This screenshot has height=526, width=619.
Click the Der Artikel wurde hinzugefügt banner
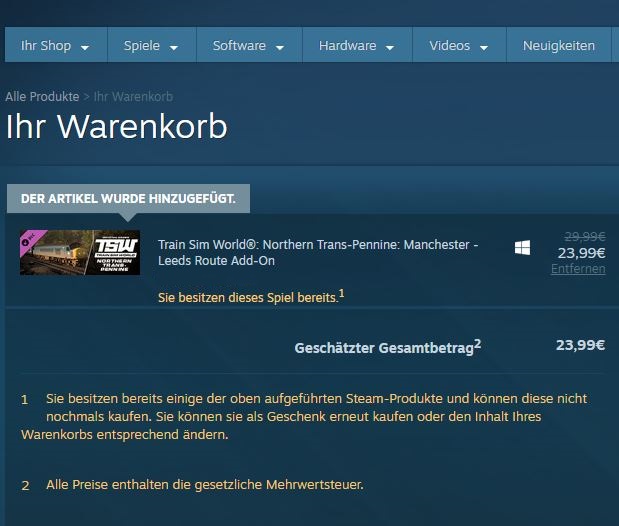click(x=128, y=198)
